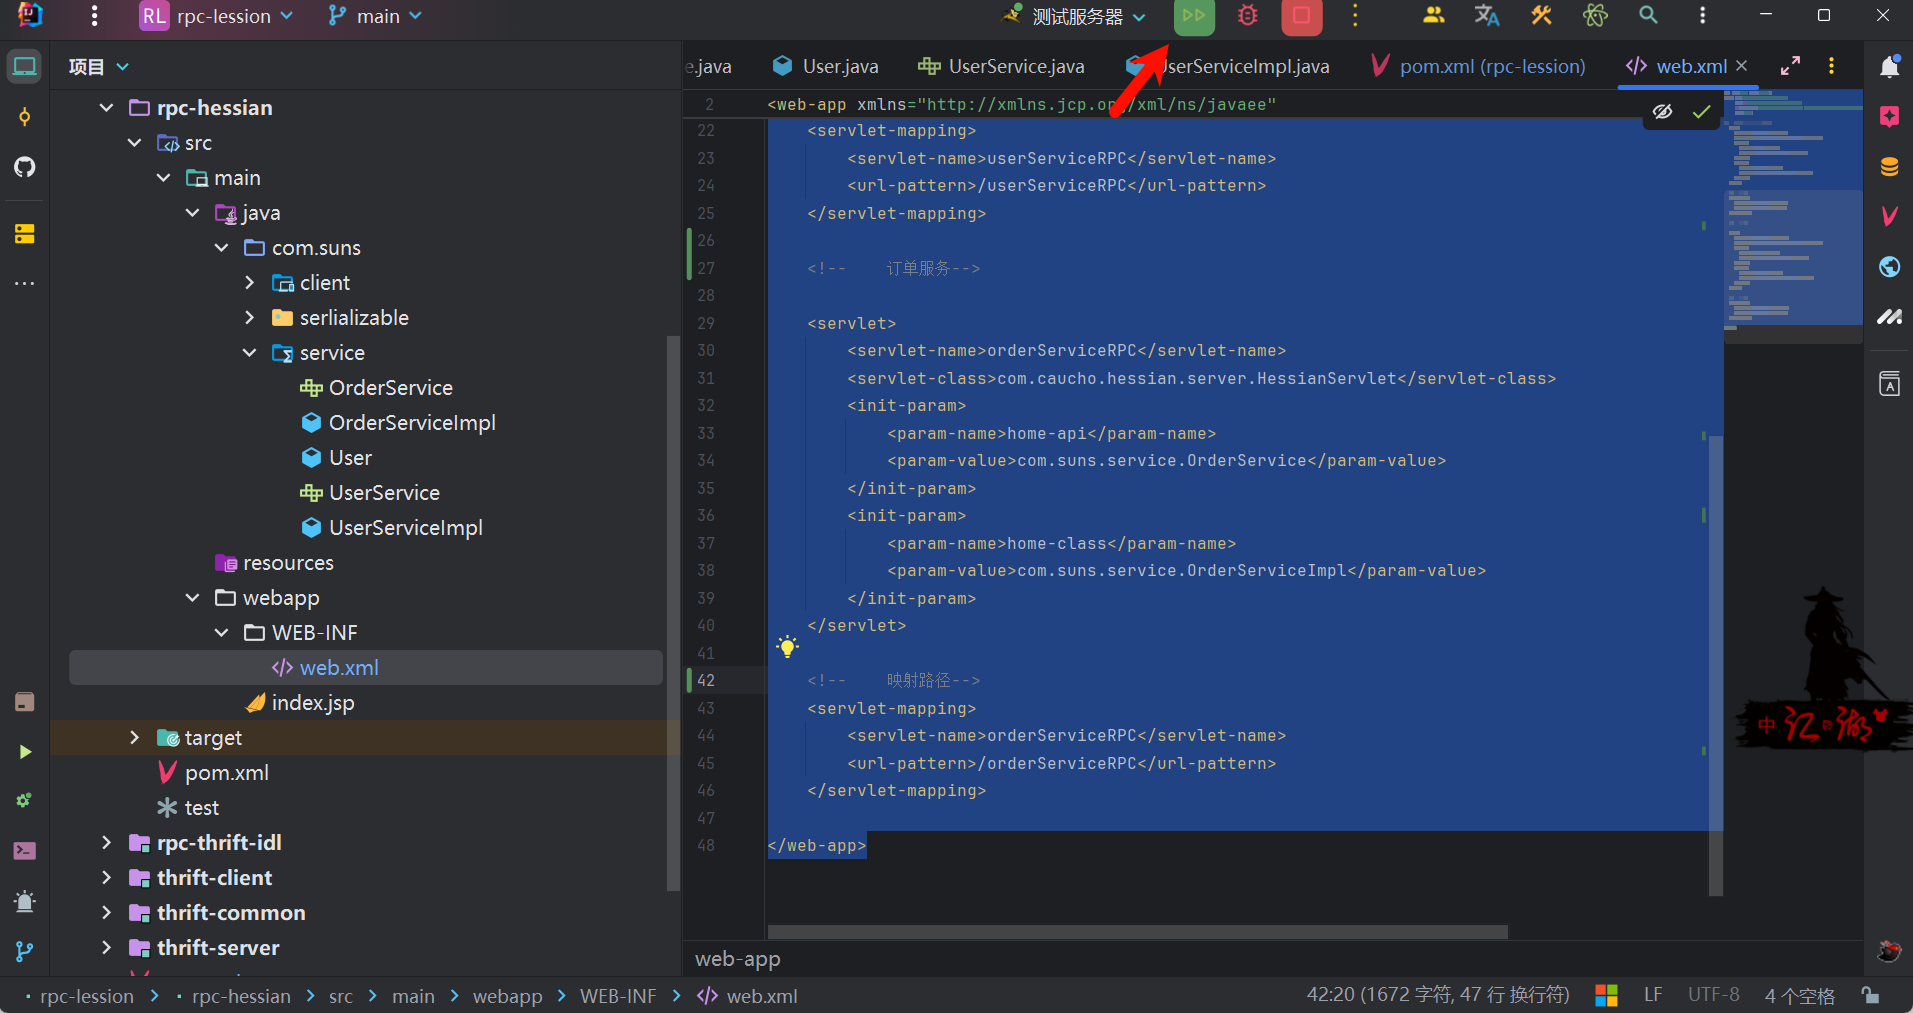Open the search everywhere magnifier icon
Image resolution: width=1913 pixels, height=1013 pixels.
[x=1648, y=16]
